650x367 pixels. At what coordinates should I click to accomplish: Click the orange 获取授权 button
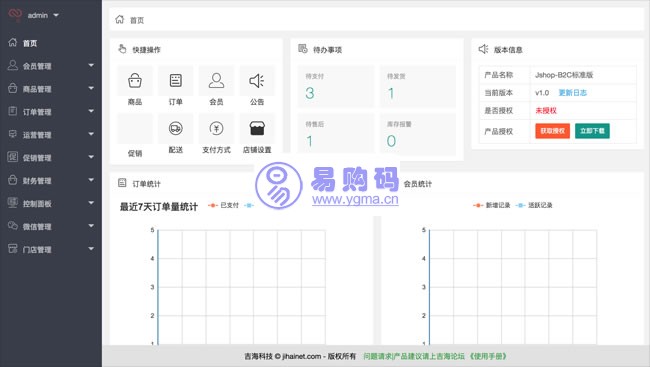point(553,131)
